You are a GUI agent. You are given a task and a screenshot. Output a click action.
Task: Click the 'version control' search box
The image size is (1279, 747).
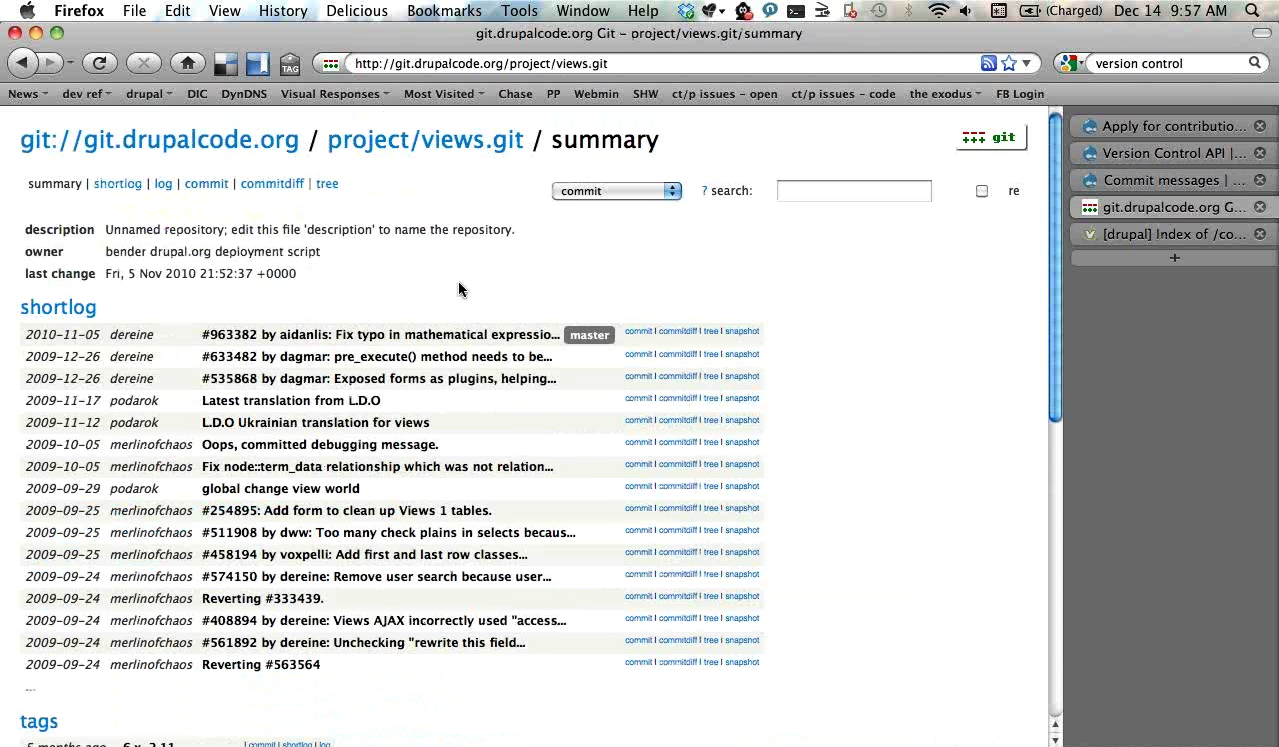pos(1166,63)
